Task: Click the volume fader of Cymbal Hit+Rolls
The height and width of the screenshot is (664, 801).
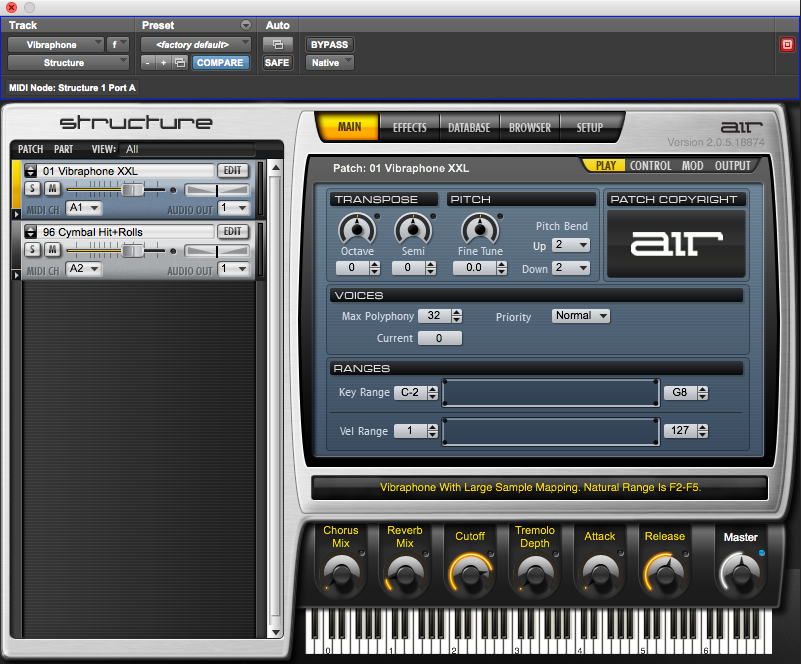Action: click(132, 251)
